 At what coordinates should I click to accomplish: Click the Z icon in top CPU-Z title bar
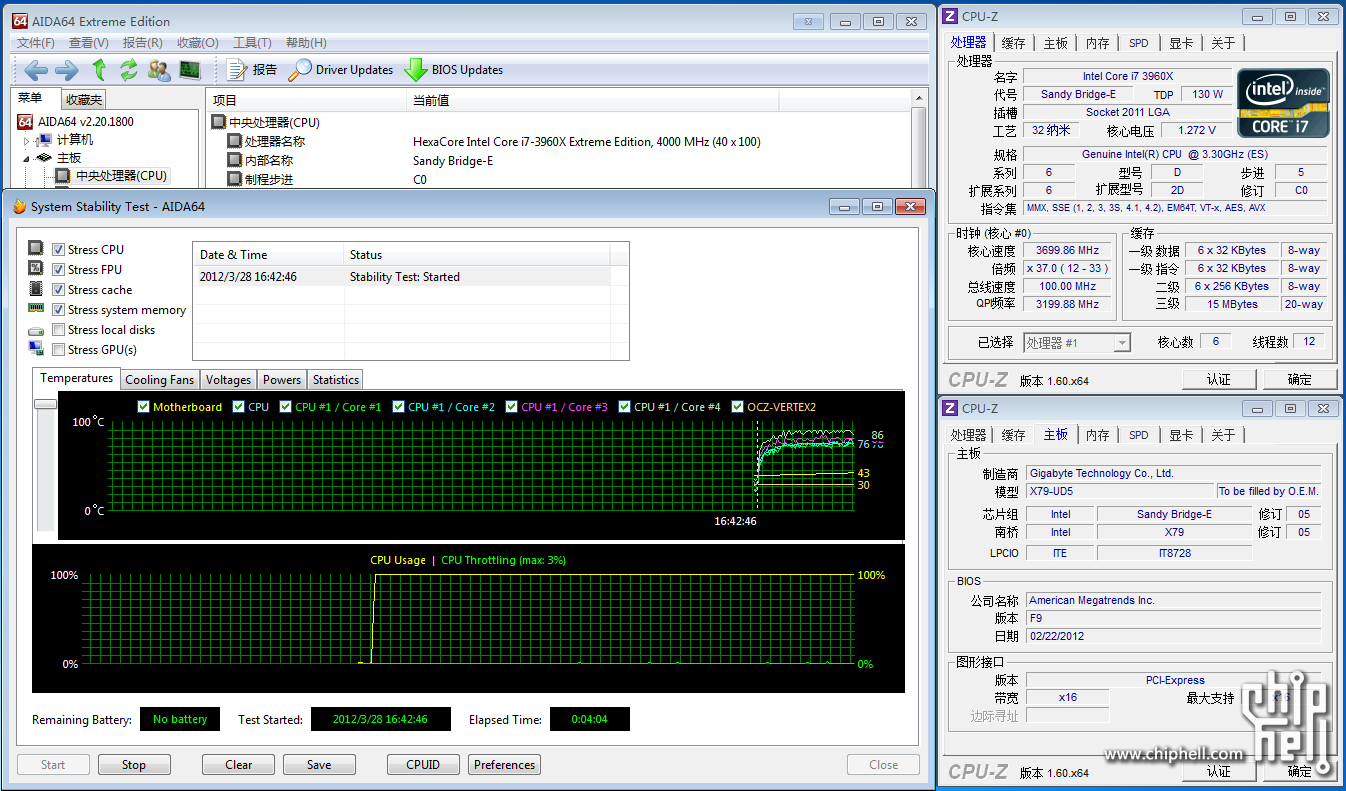(x=950, y=16)
